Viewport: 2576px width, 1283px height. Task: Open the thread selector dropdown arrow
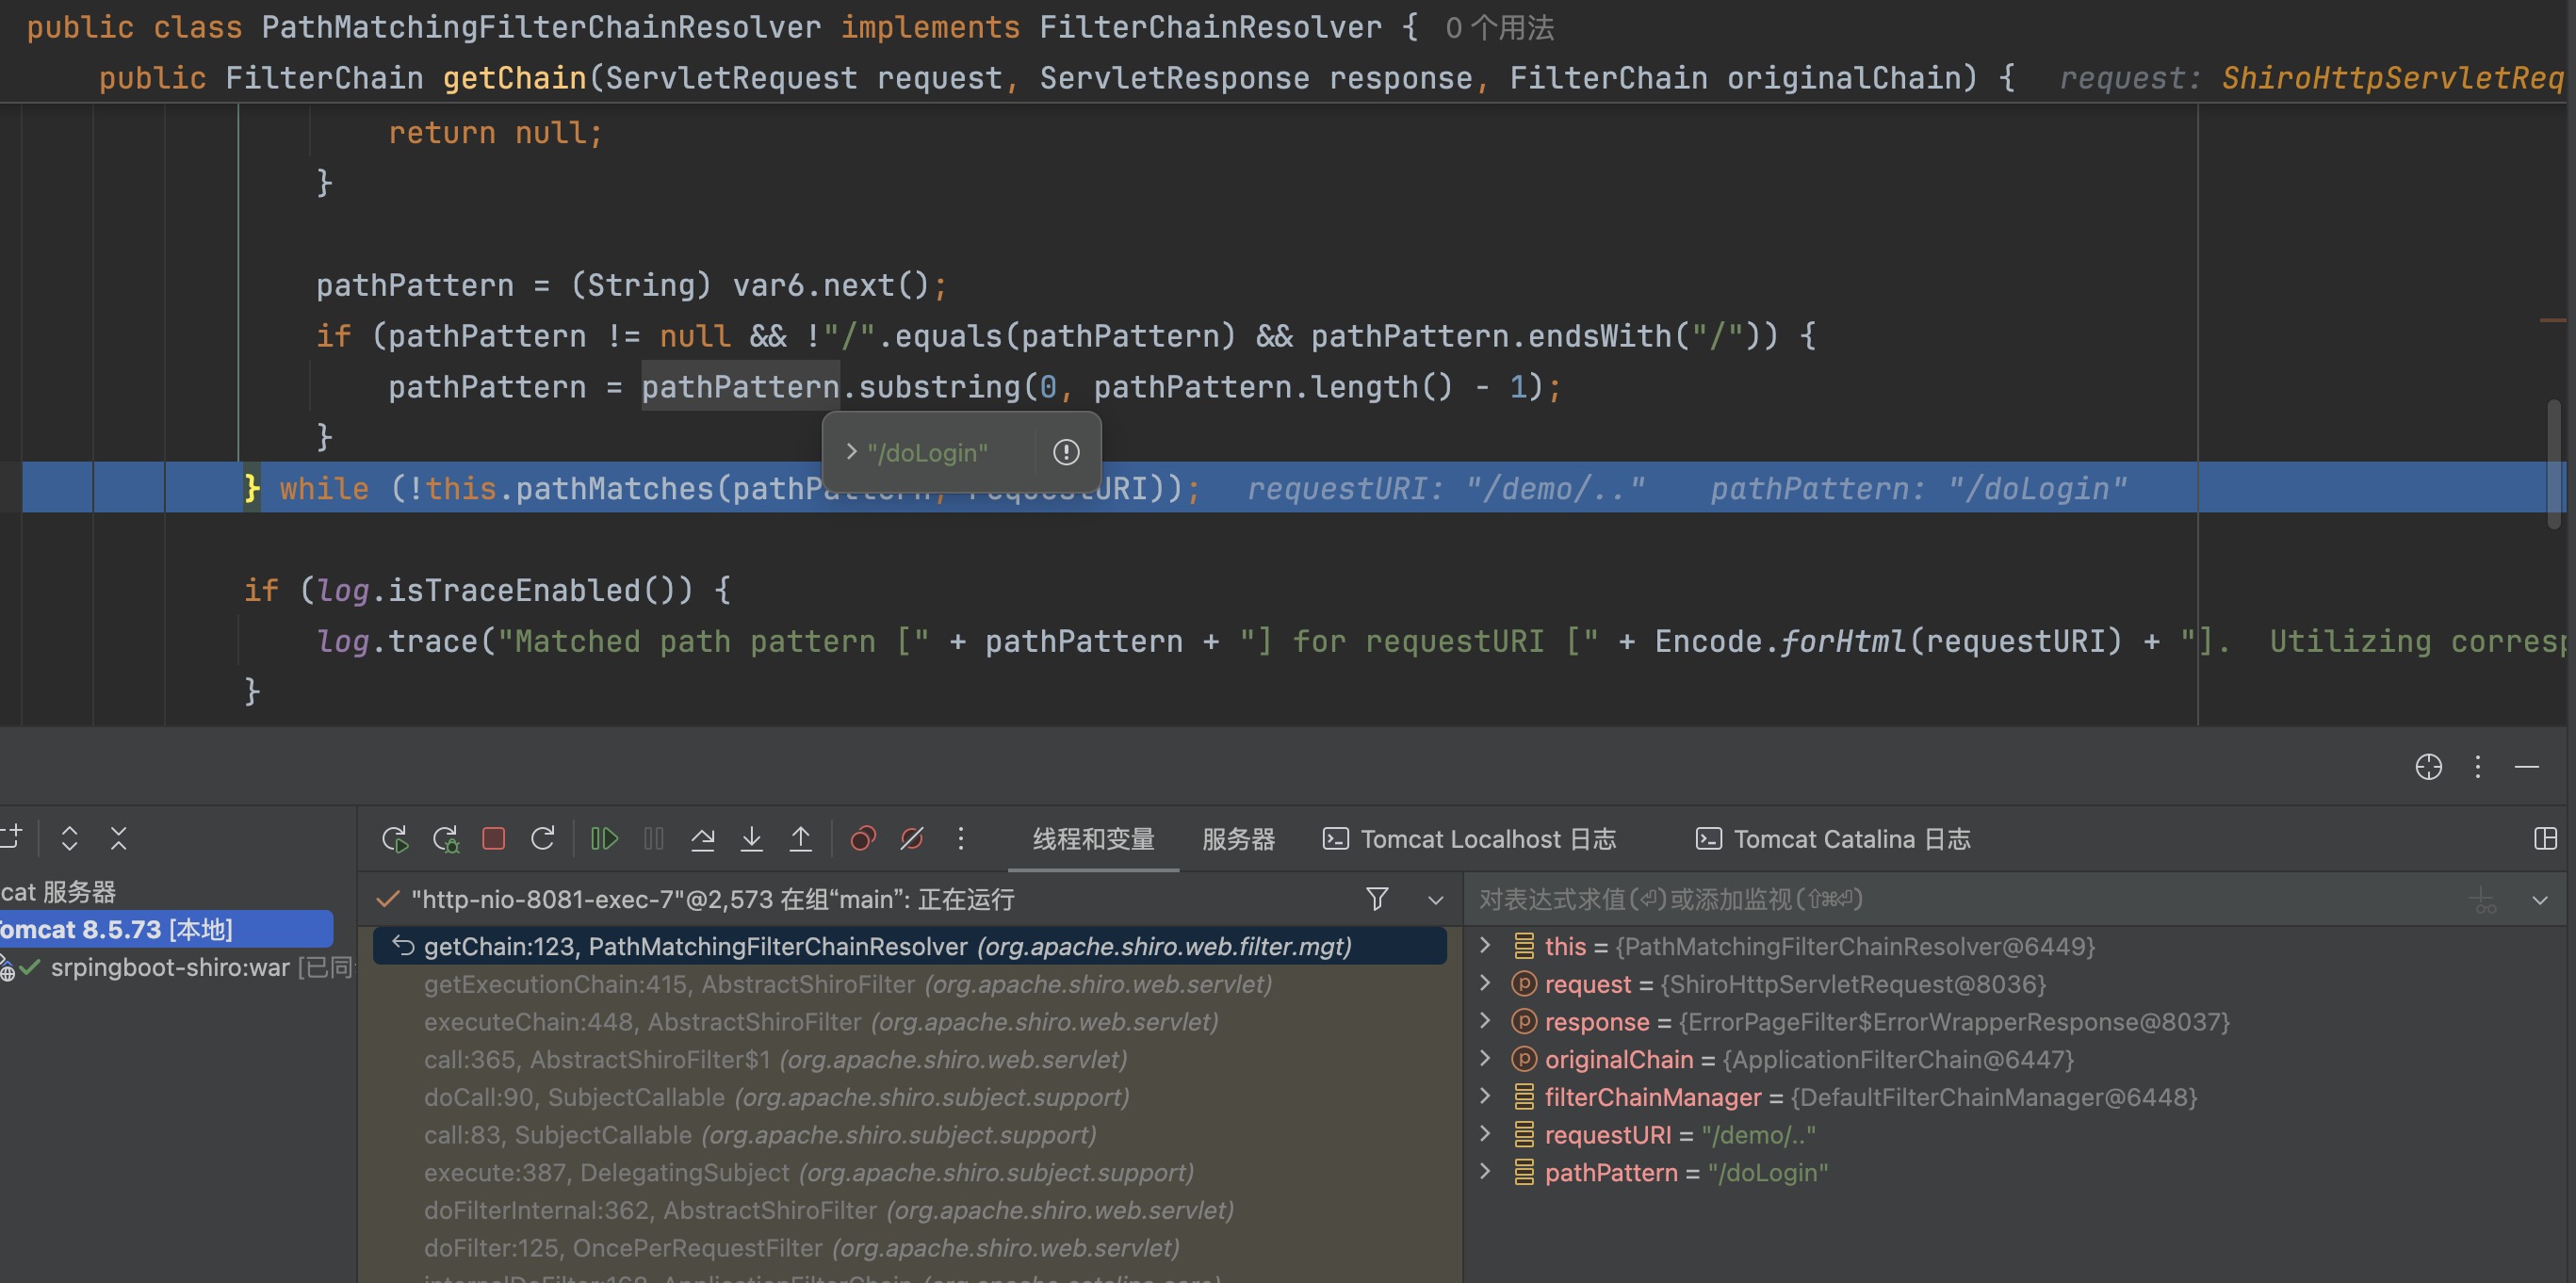pyautogui.click(x=1435, y=900)
